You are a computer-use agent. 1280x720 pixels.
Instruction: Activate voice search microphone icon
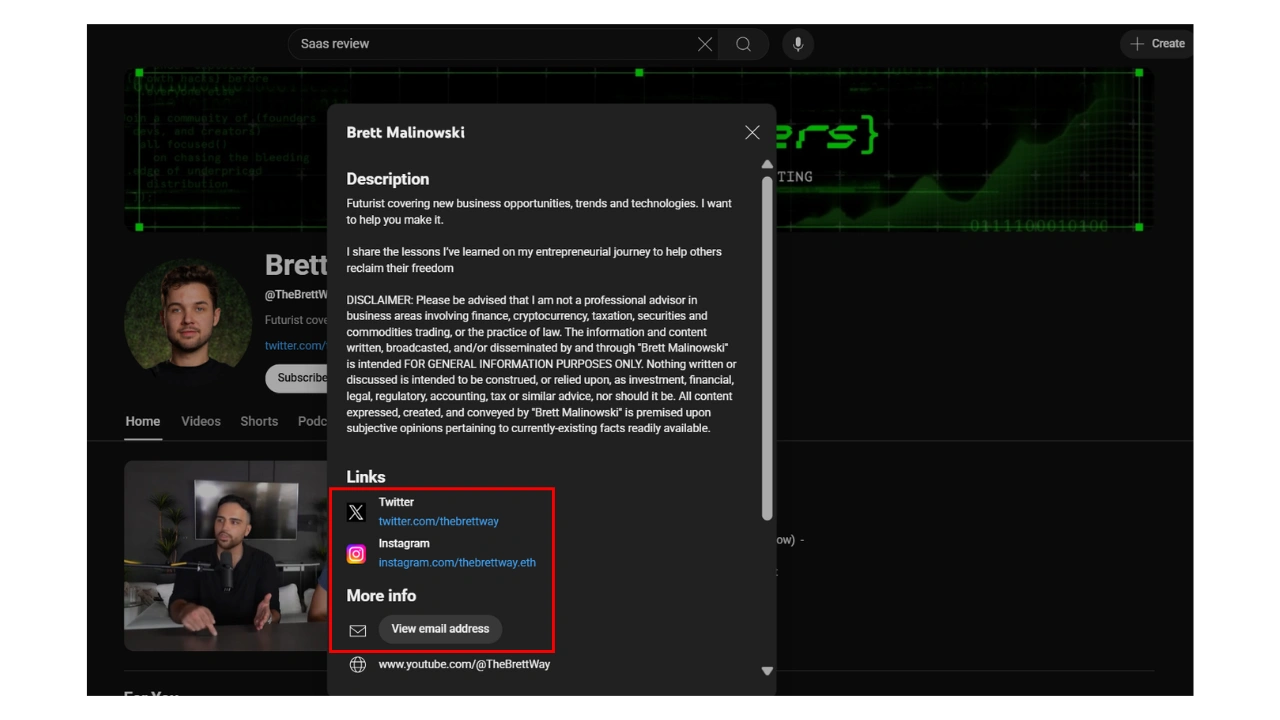[x=797, y=44]
